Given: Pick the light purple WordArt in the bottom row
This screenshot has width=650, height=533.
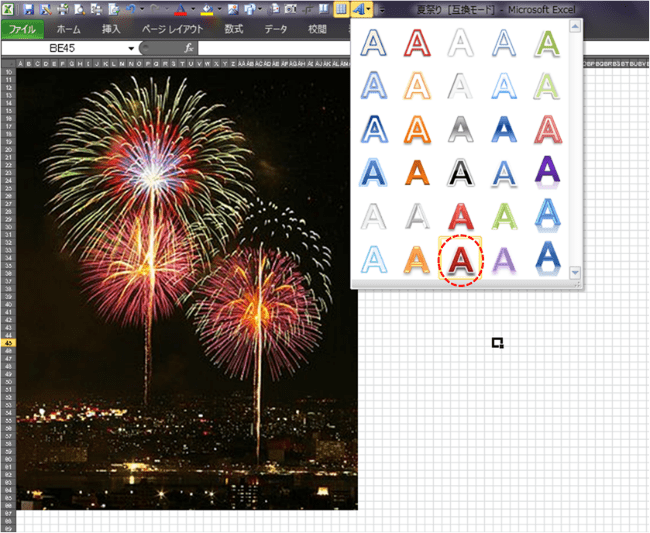Looking at the screenshot, I should tap(504, 260).
